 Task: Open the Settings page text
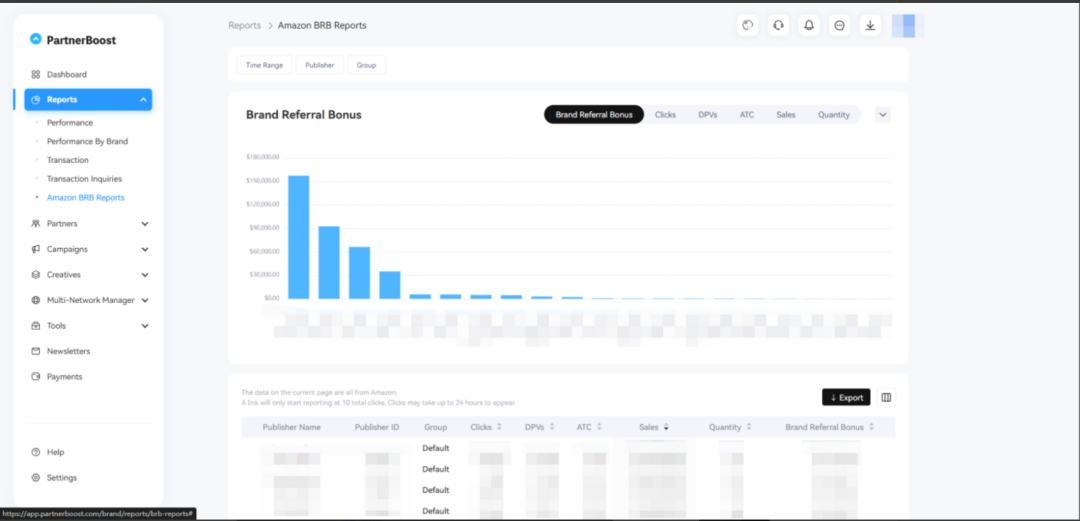coord(62,478)
